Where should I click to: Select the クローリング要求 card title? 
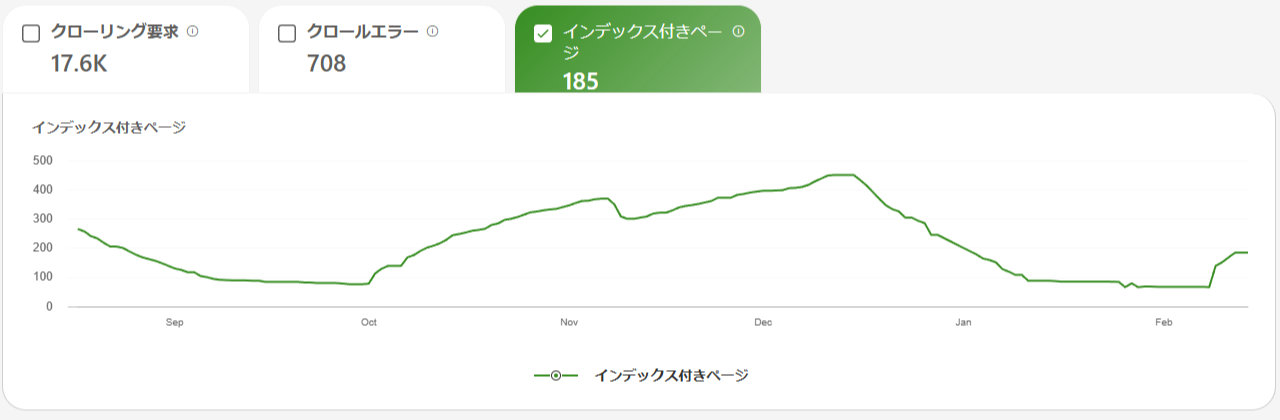pos(114,32)
